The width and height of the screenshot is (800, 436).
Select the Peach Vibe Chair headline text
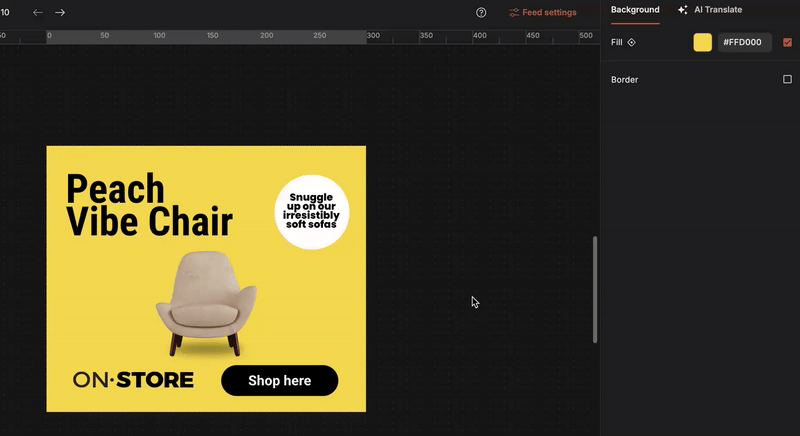pos(148,205)
